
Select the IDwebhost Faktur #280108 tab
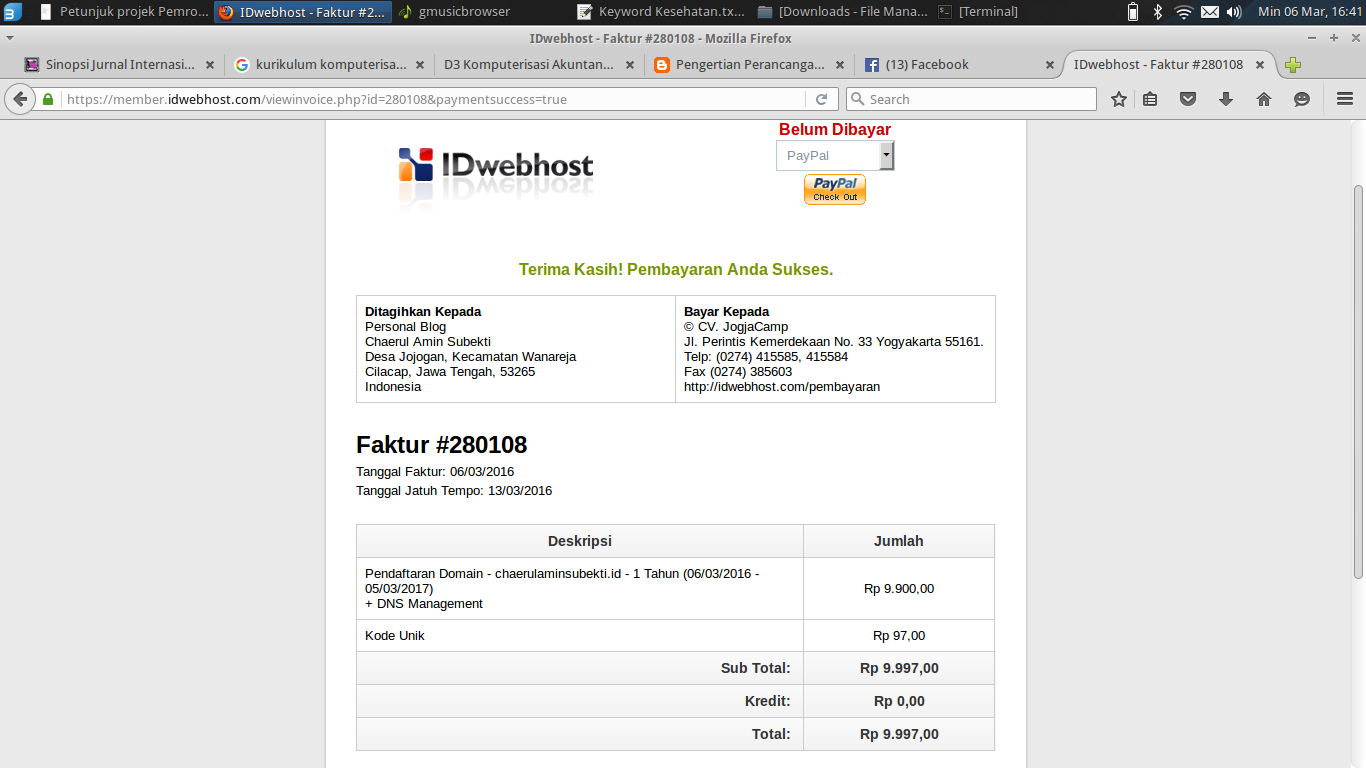click(1168, 65)
